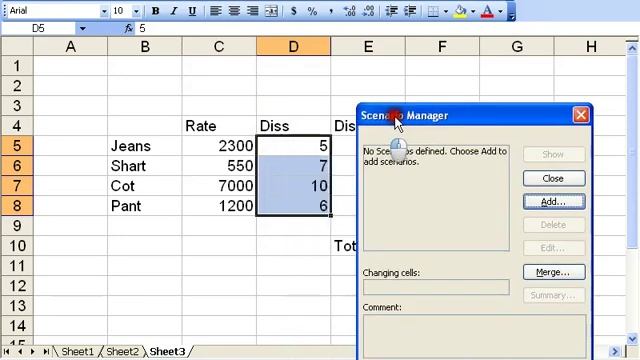Click the scenarios list box
Screen dimensions: 640x360
(436, 198)
